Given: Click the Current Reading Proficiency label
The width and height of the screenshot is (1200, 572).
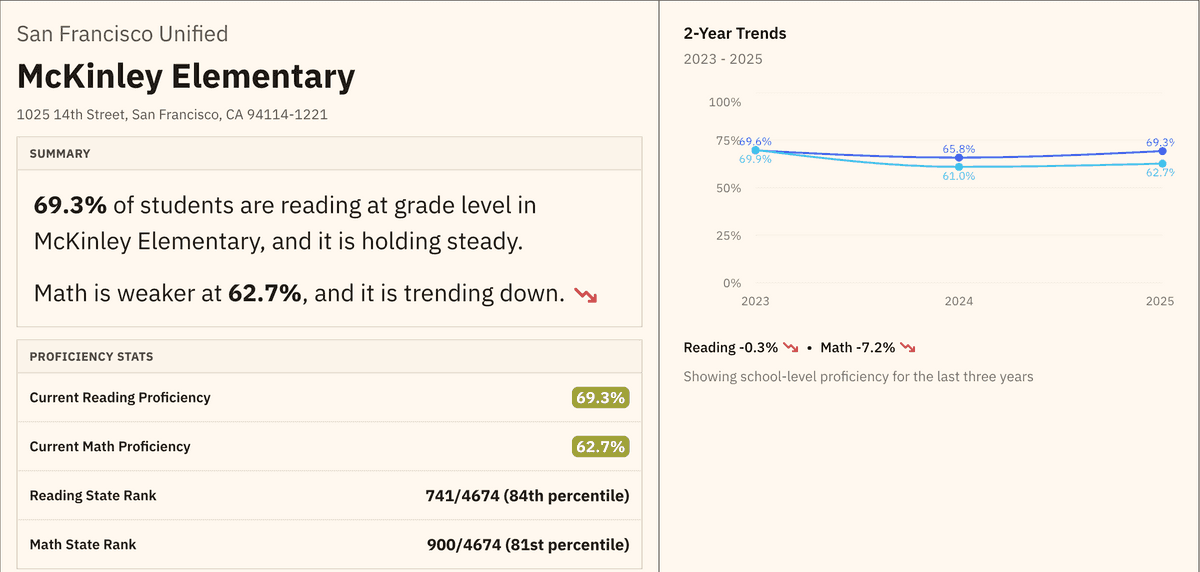Looking at the screenshot, I should [x=120, y=397].
